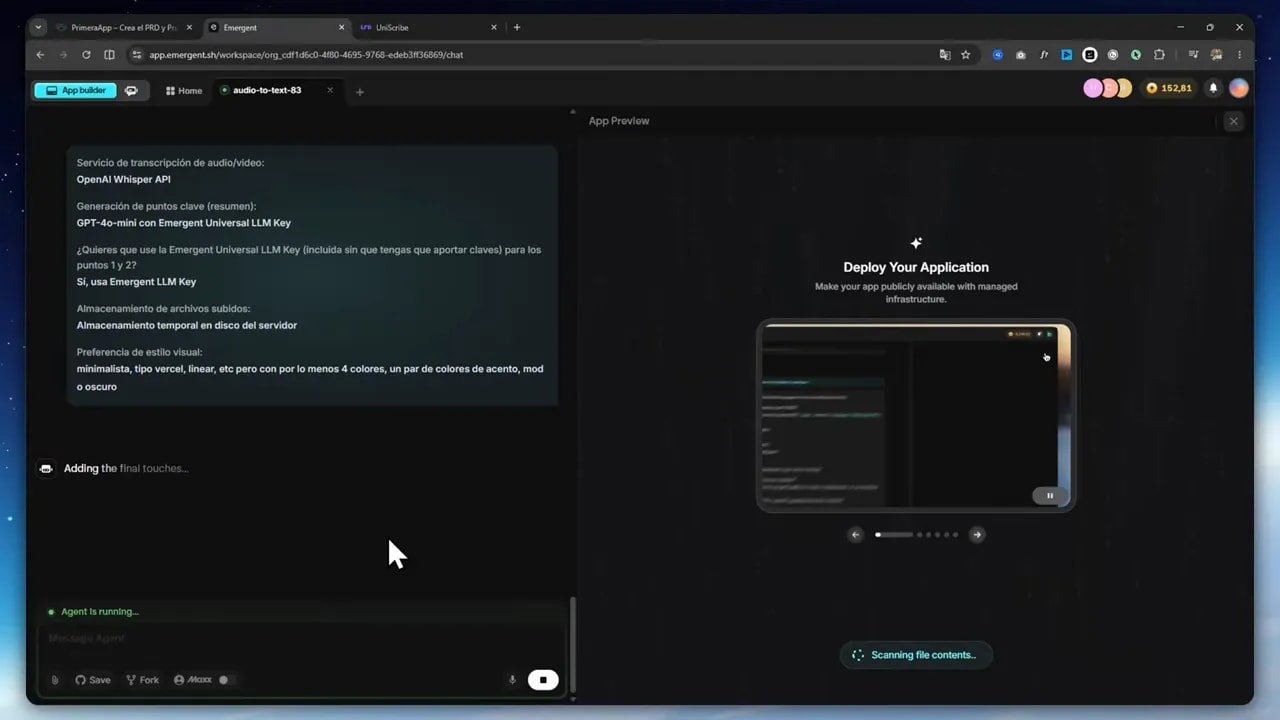Go to the Home tab
Viewport: 1280px width, 720px height.
tap(184, 91)
